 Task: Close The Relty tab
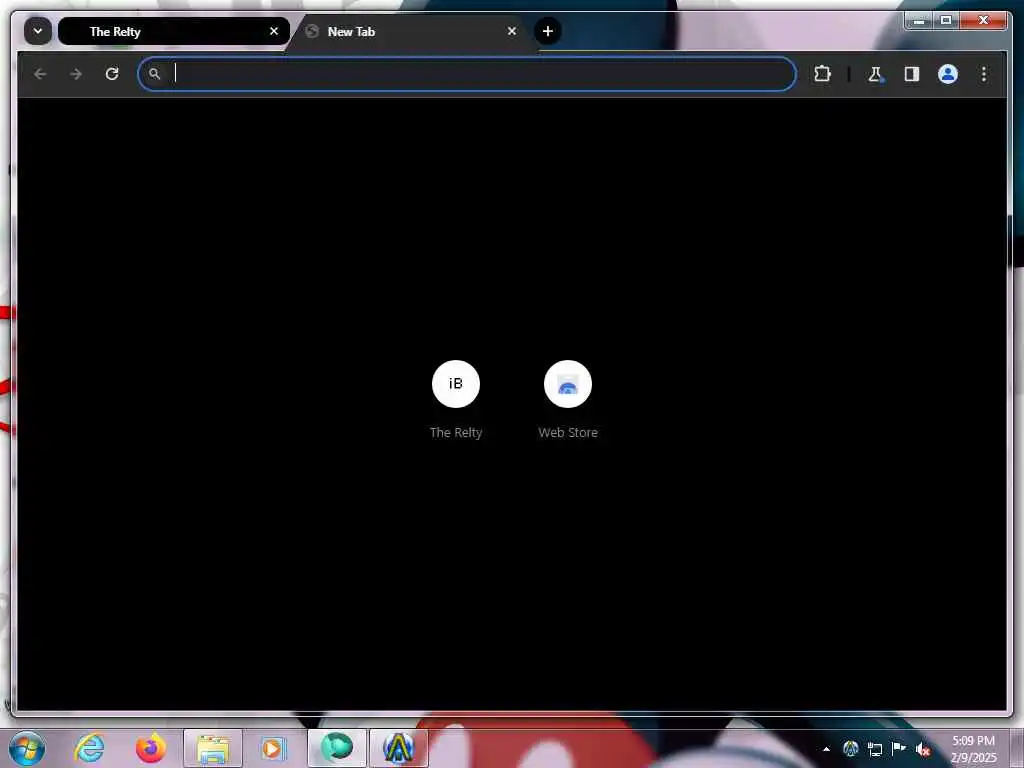(274, 31)
